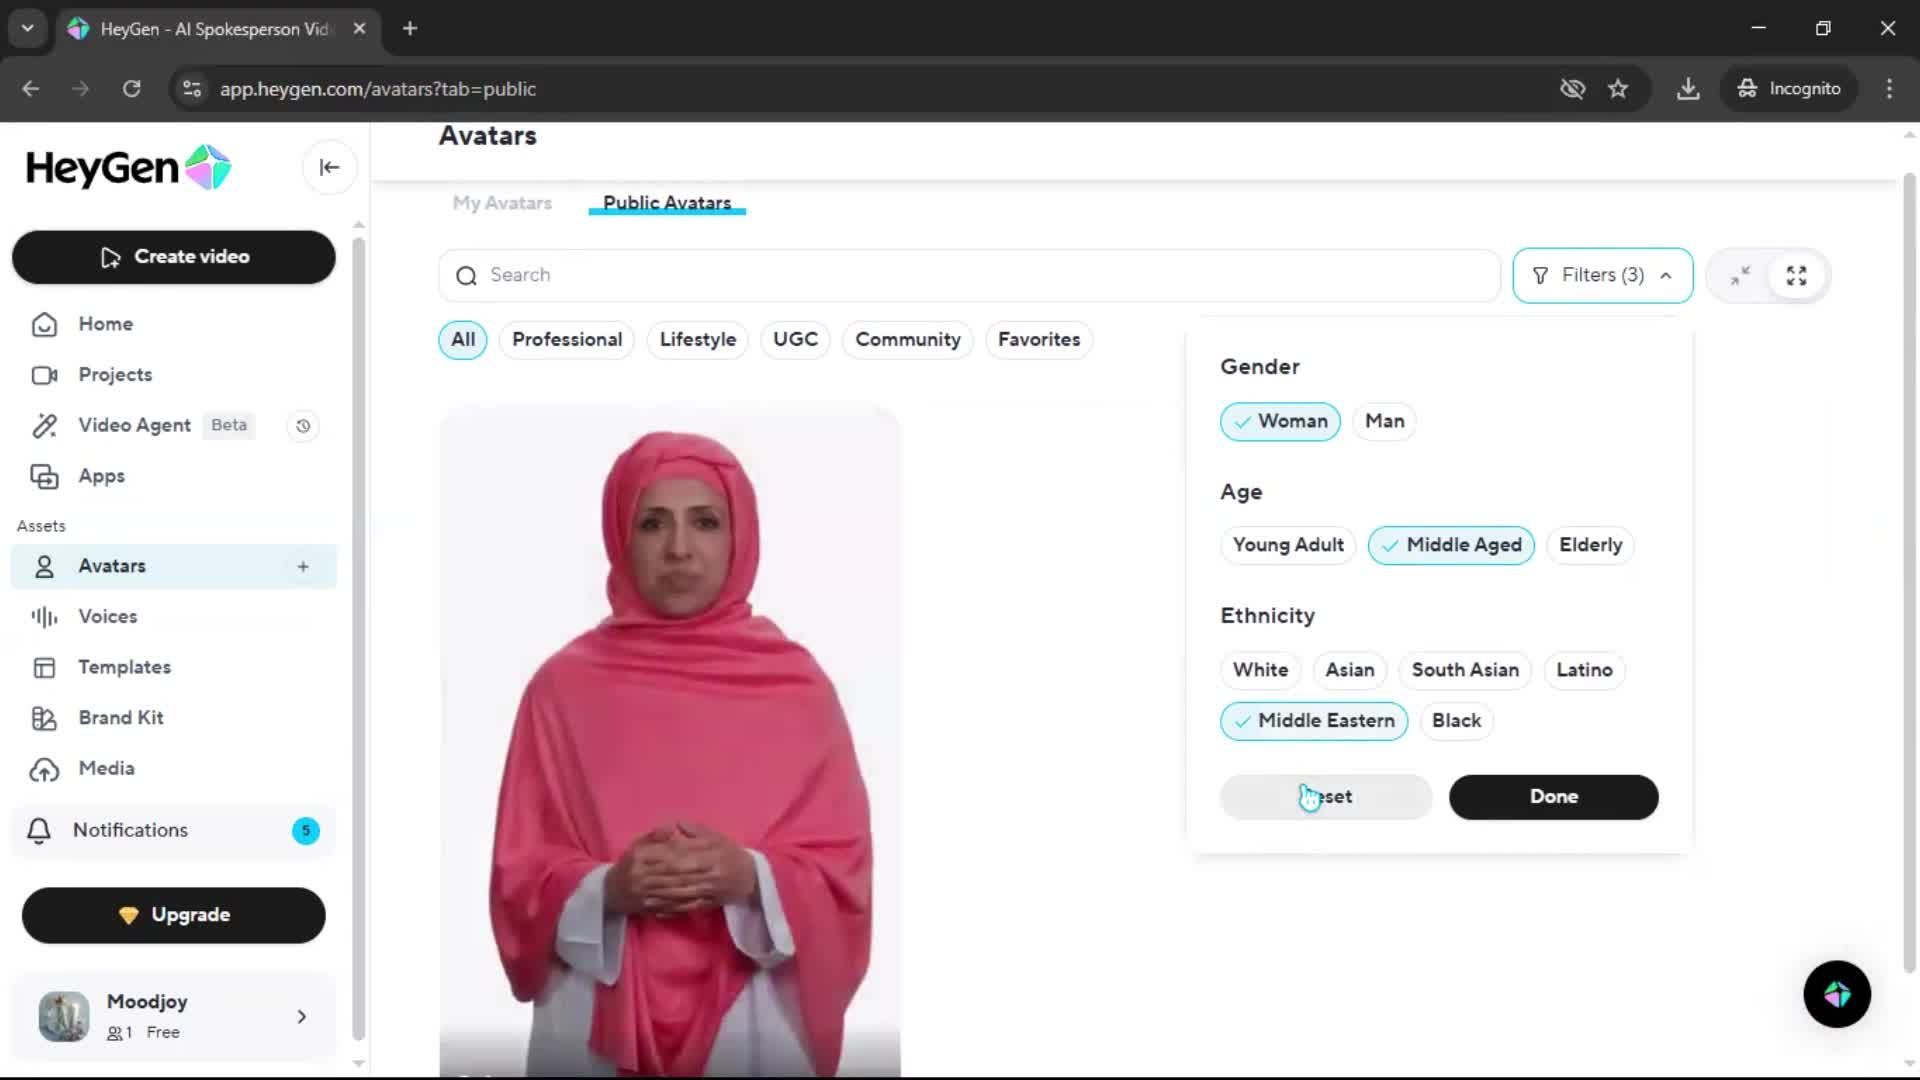Open Brand Kit in the sidebar
Viewport: 1920px width, 1080px height.
(120, 718)
